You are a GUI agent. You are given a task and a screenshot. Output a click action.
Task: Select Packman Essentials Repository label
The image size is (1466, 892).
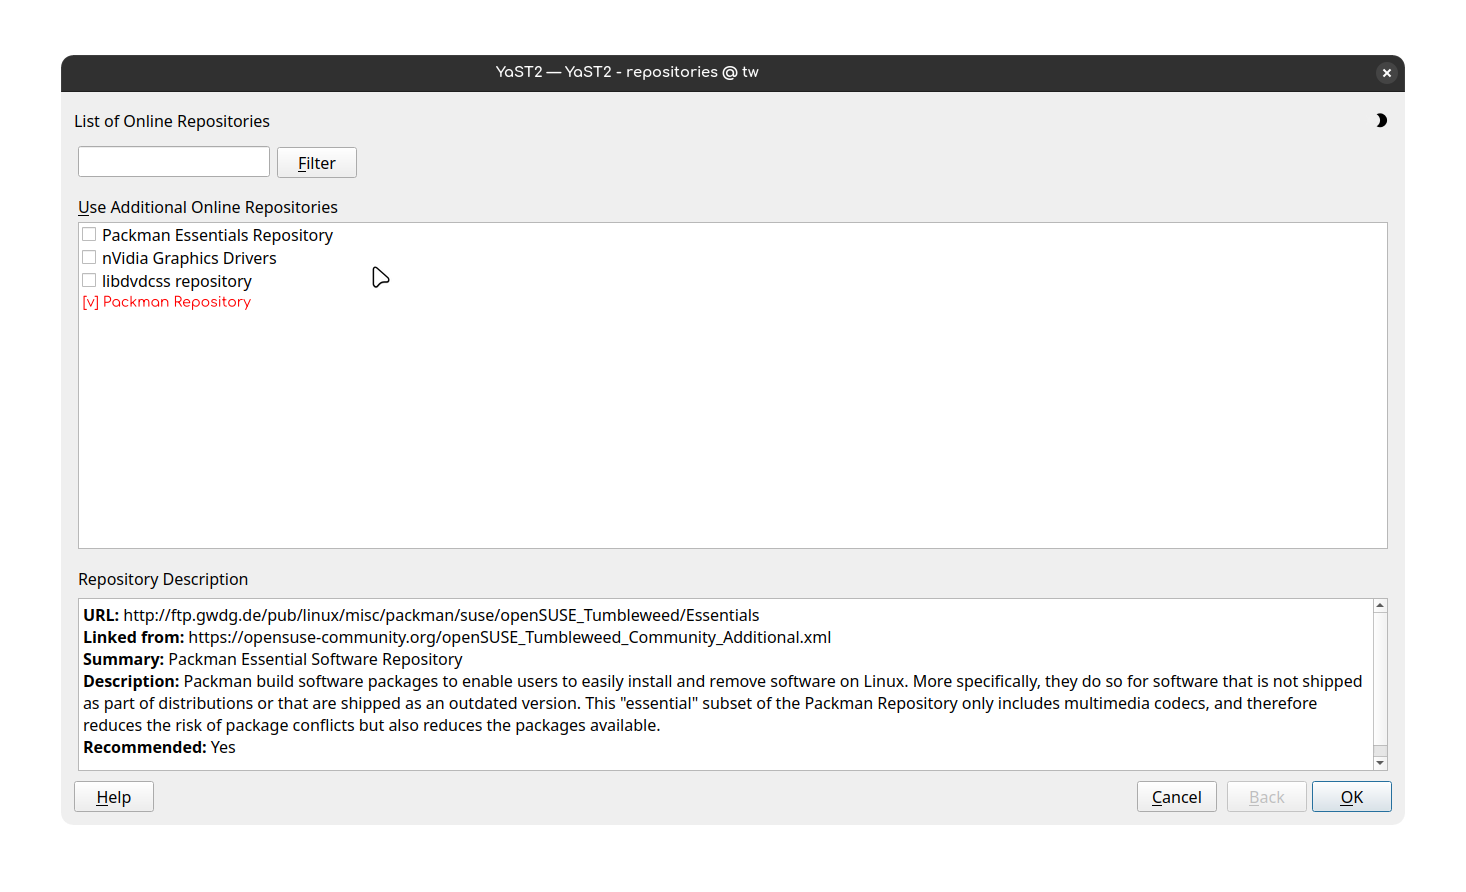pyautogui.click(x=217, y=235)
